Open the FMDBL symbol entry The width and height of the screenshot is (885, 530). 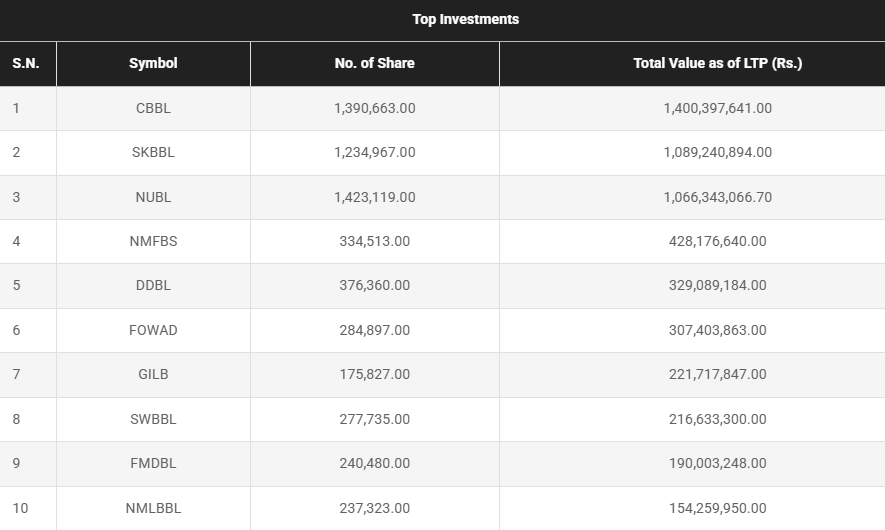click(x=153, y=463)
